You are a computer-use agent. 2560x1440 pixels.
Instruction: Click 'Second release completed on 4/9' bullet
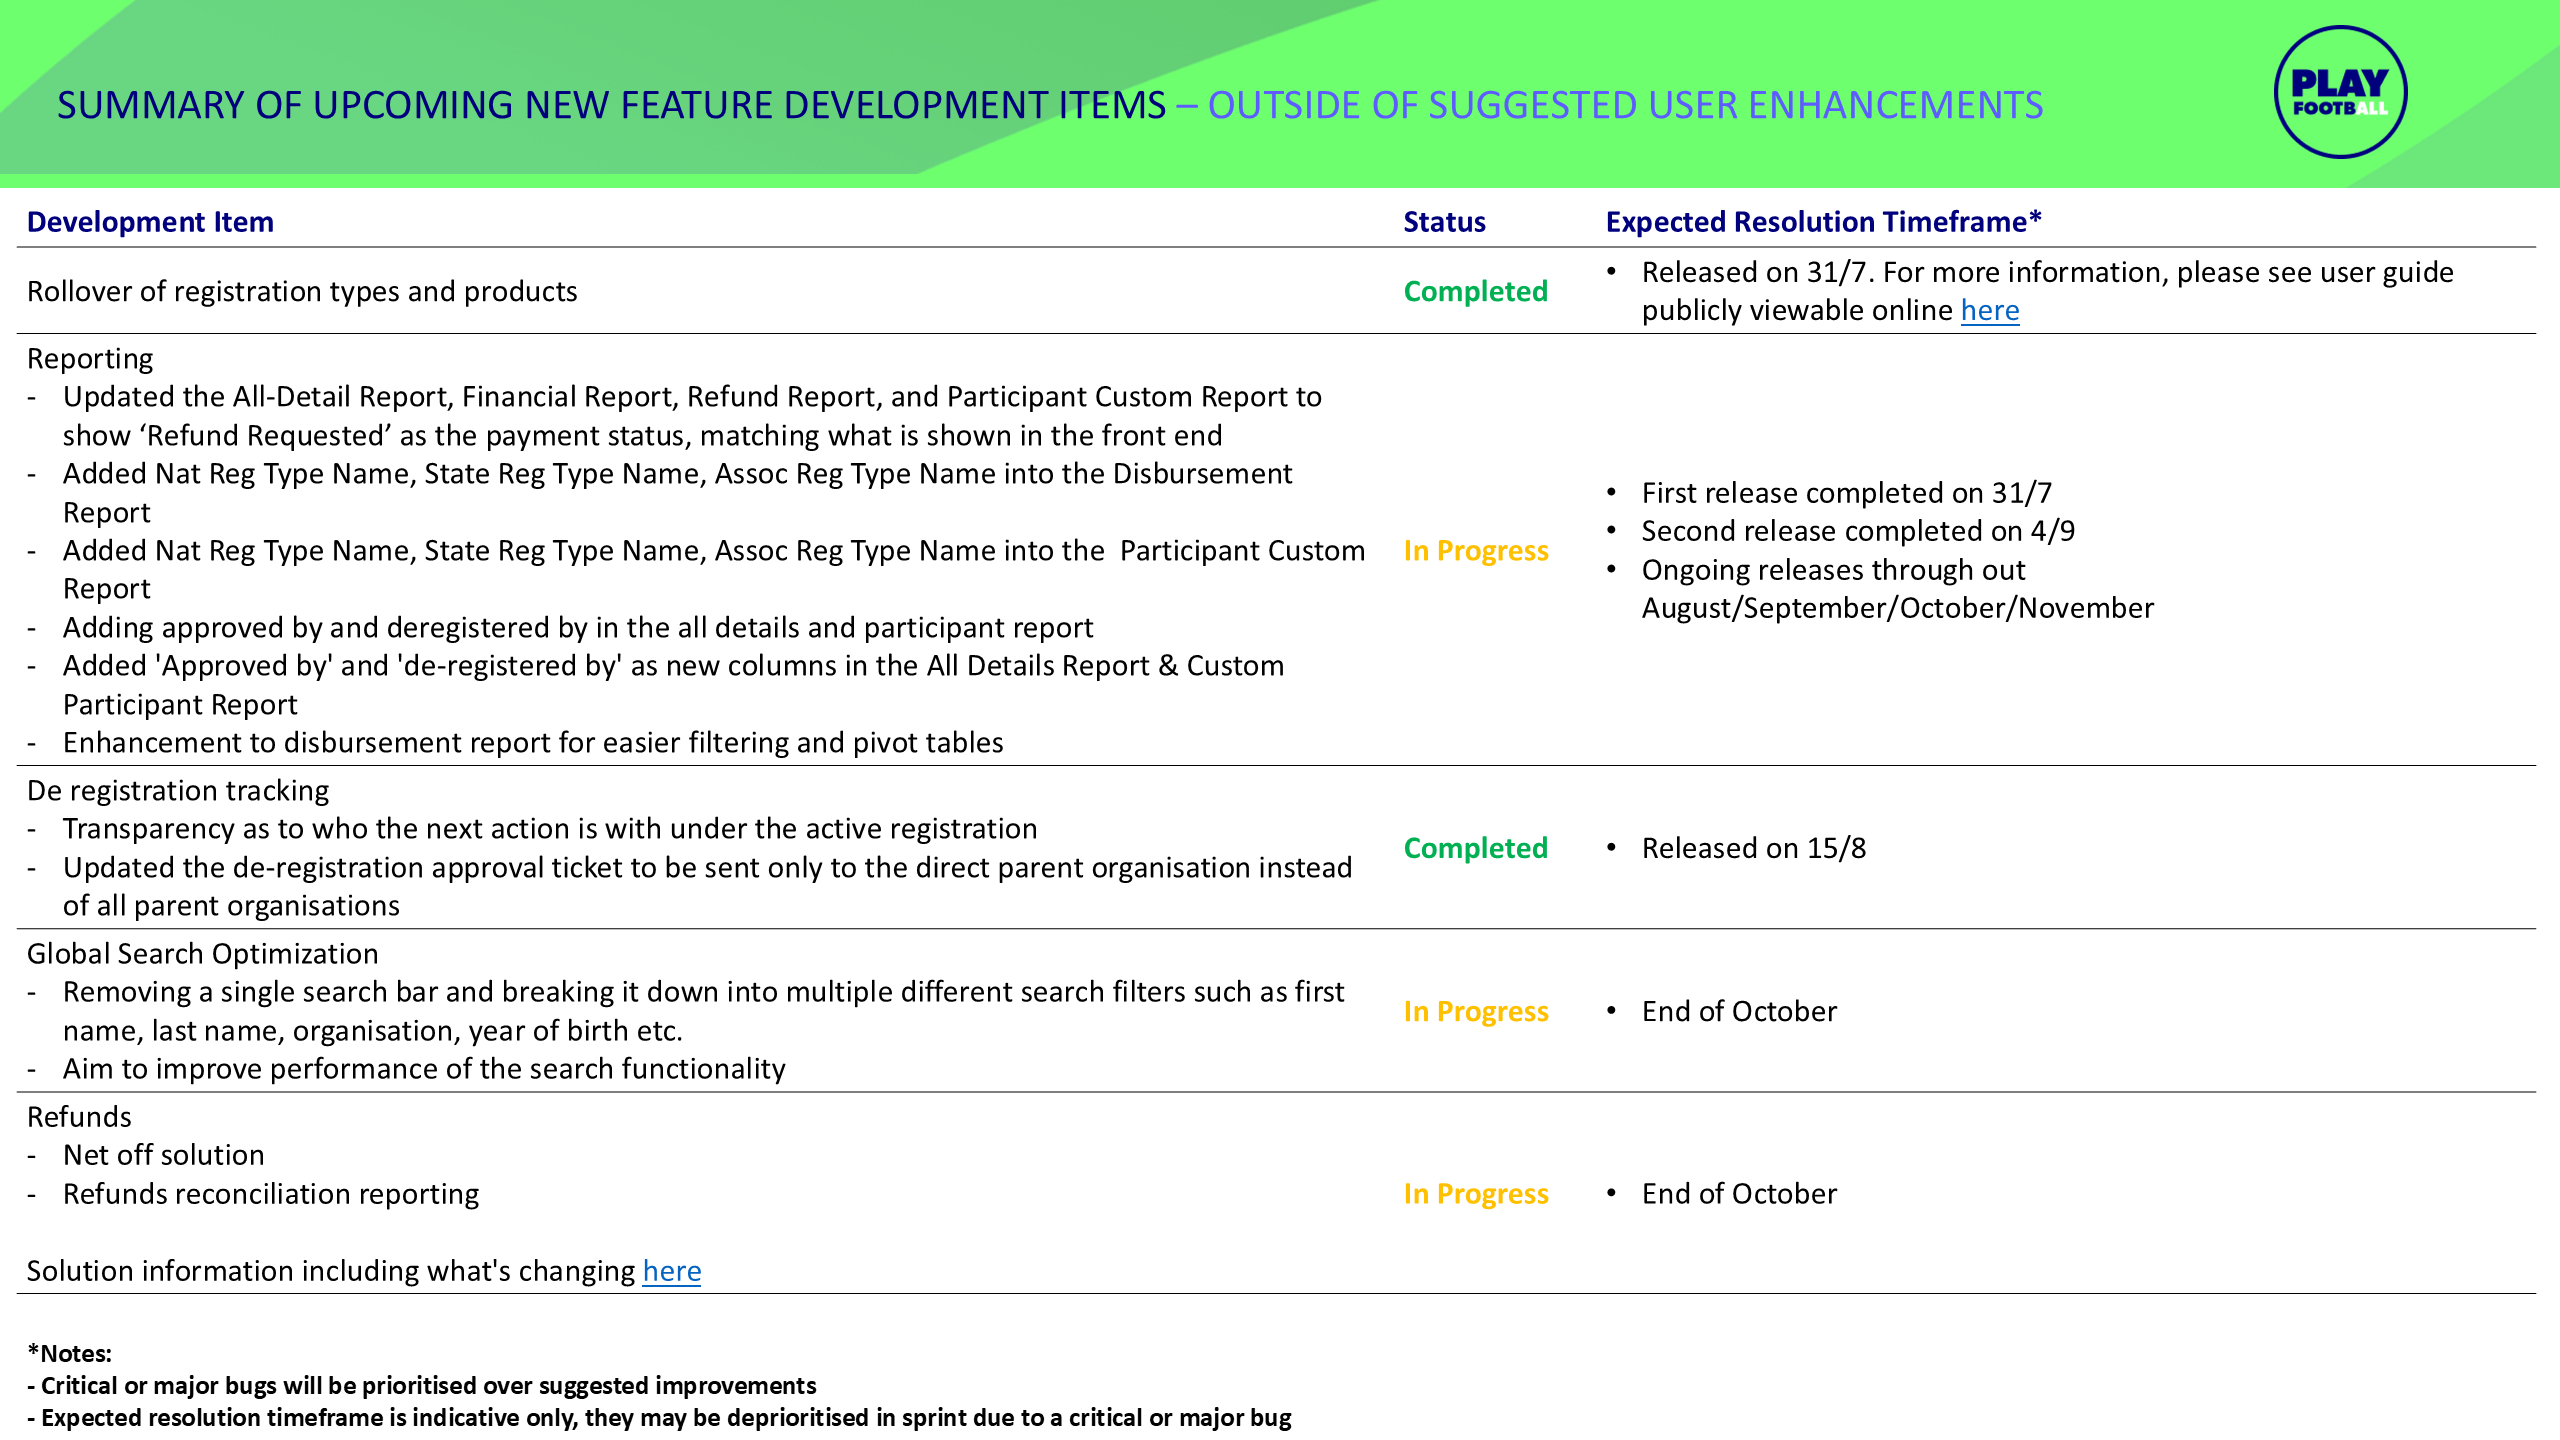coord(1857,532)
